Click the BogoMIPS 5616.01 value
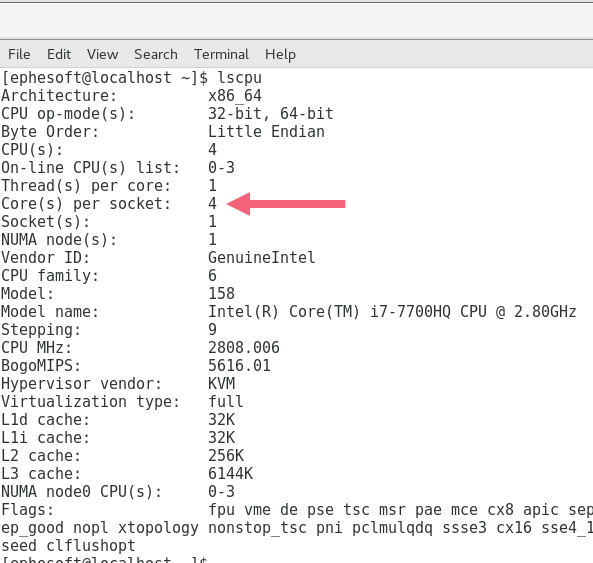The height and width of the screenshot is (563, 593). [239, 366]
